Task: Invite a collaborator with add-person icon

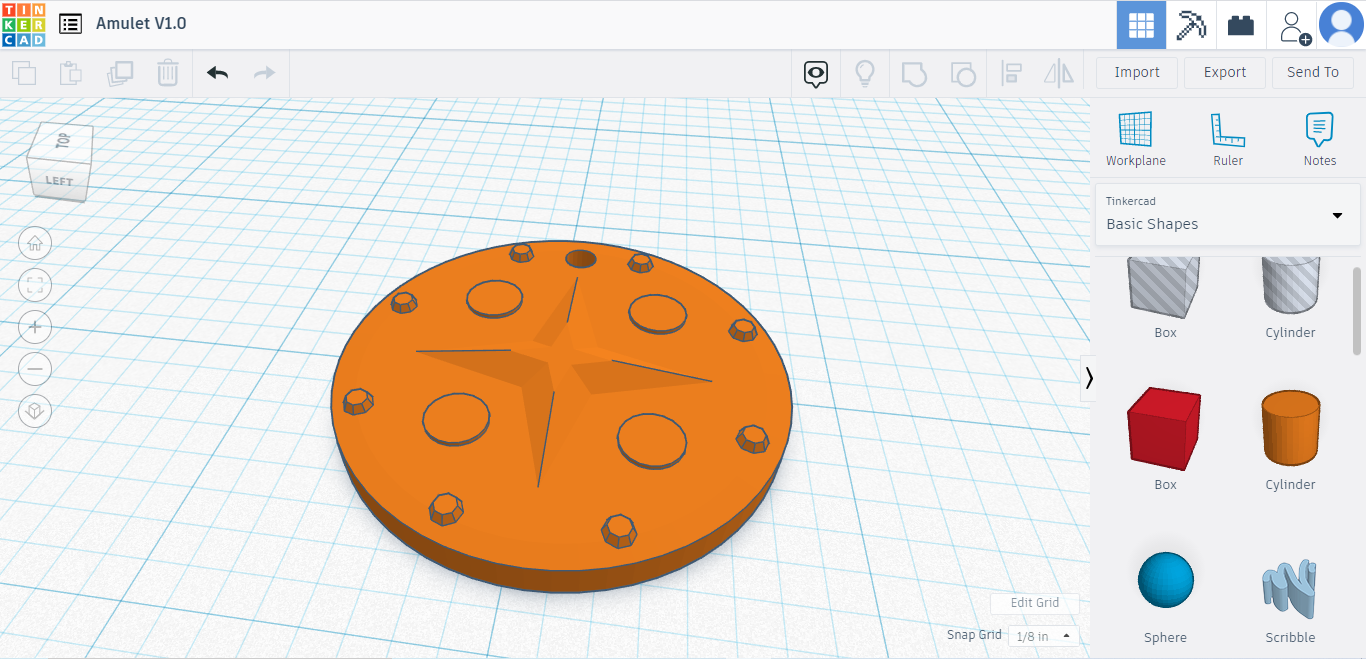Action: coord(1294,26)
